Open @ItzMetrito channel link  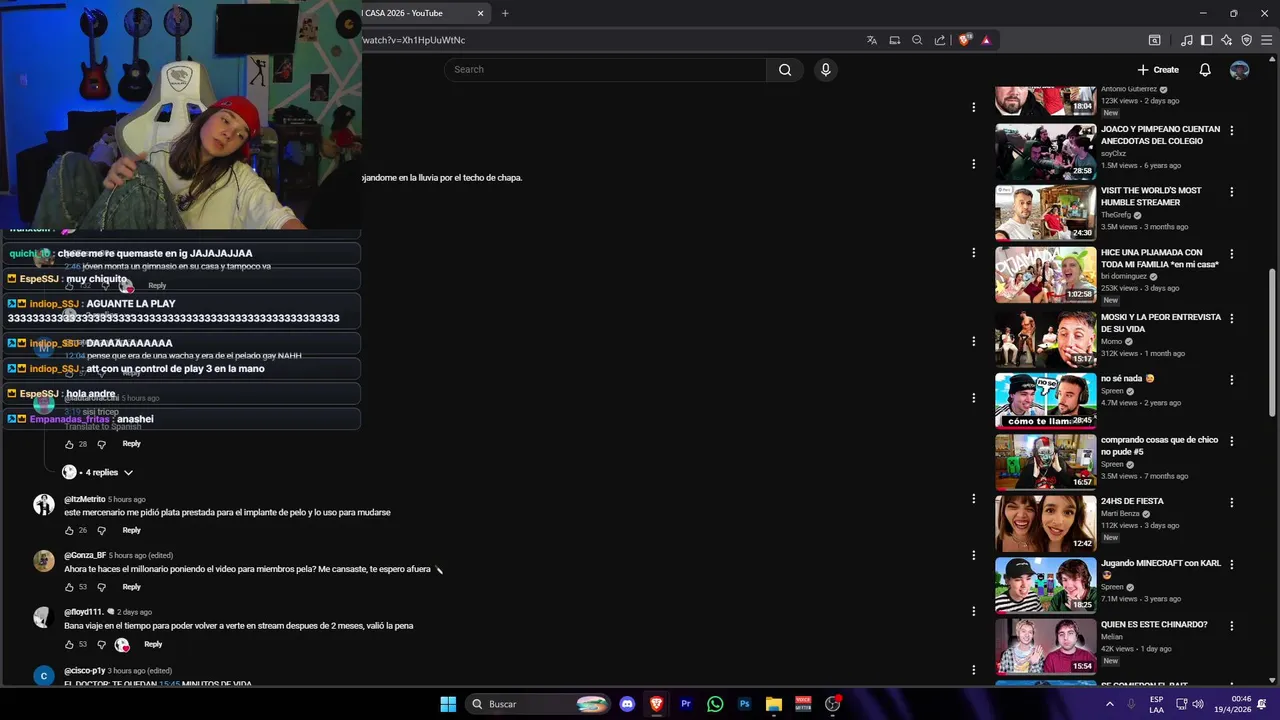[84, 499]
